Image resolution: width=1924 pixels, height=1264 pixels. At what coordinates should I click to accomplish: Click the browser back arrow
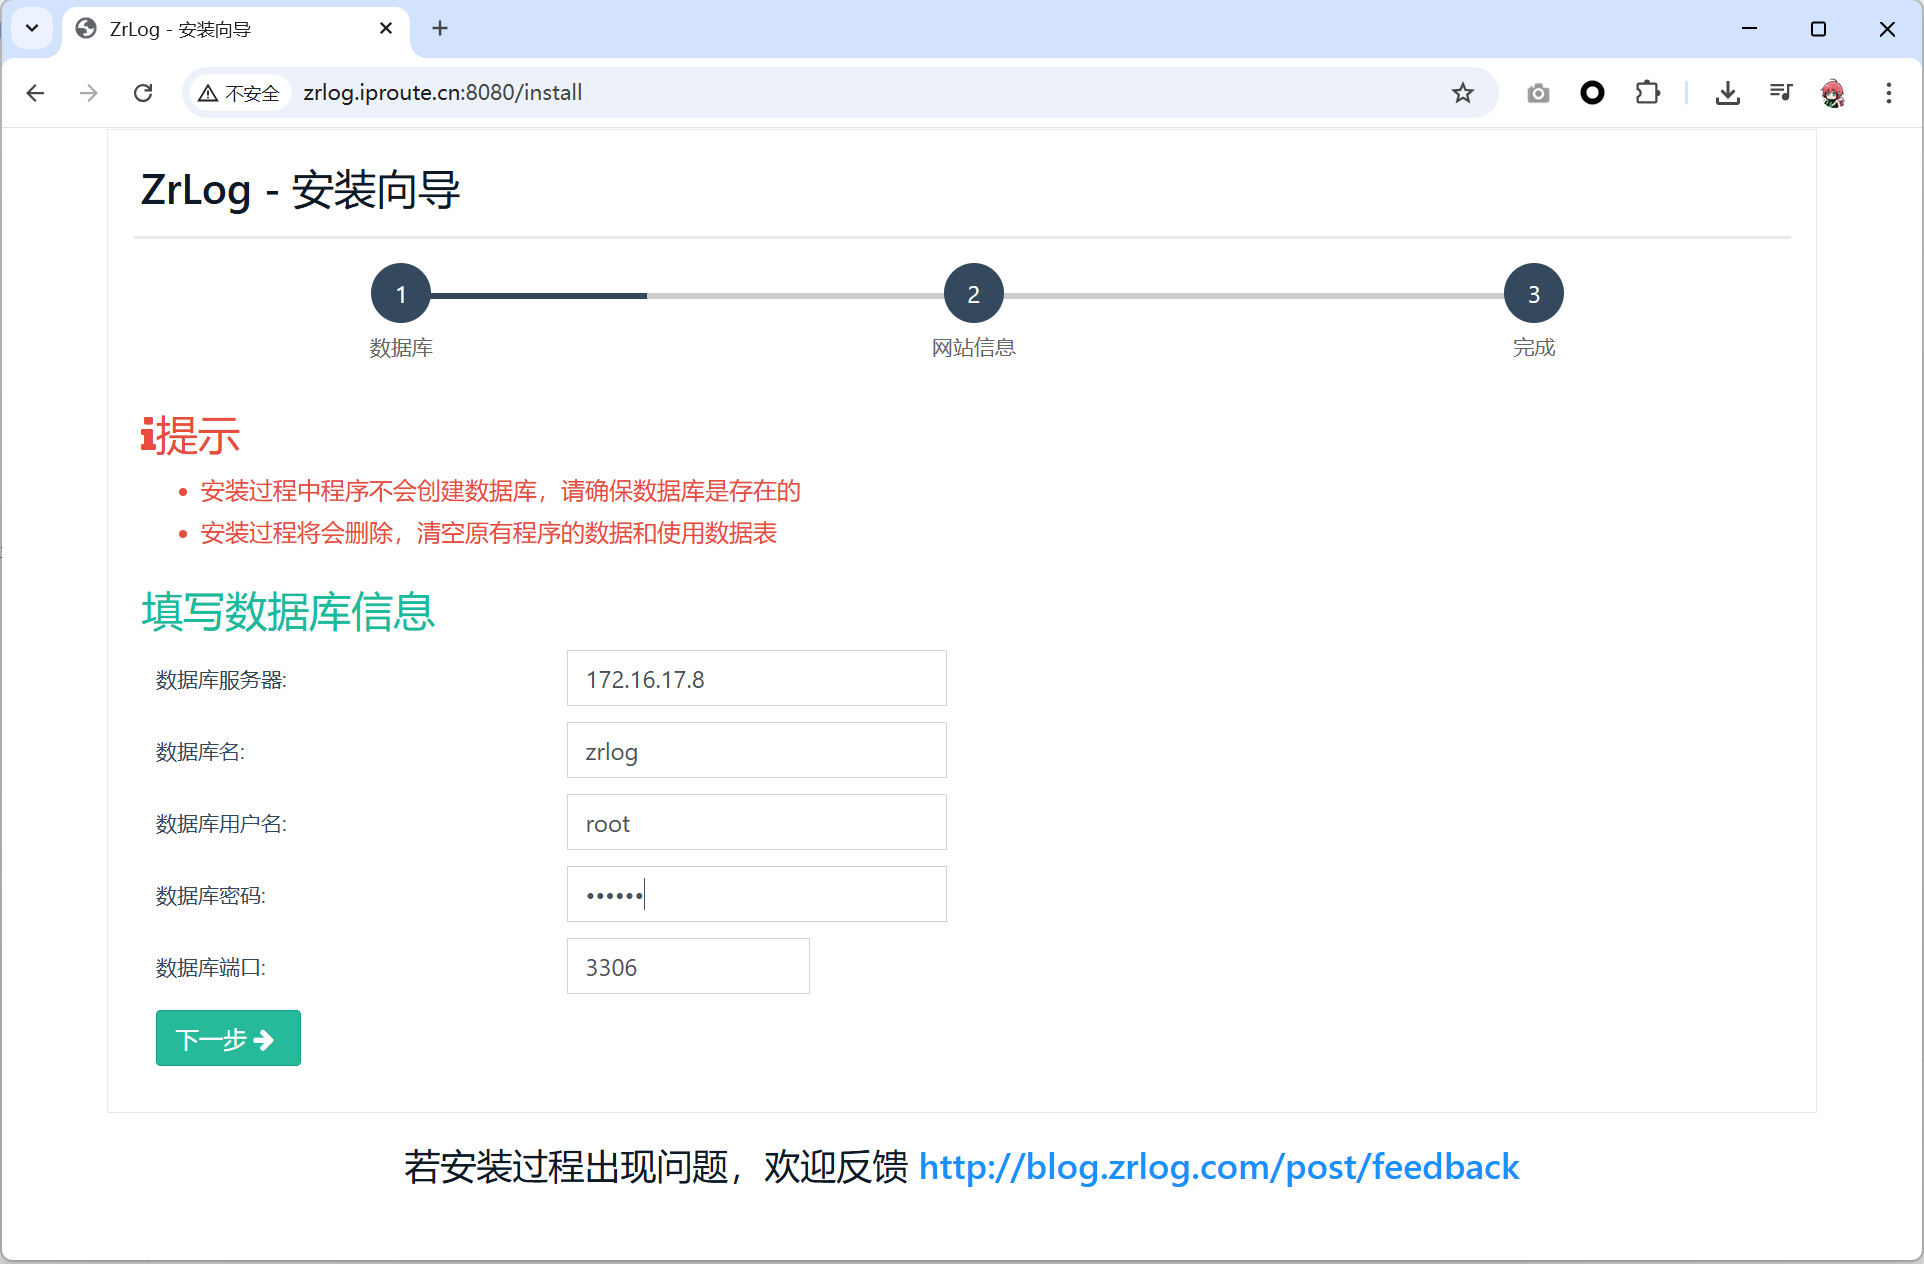[36, 93]
